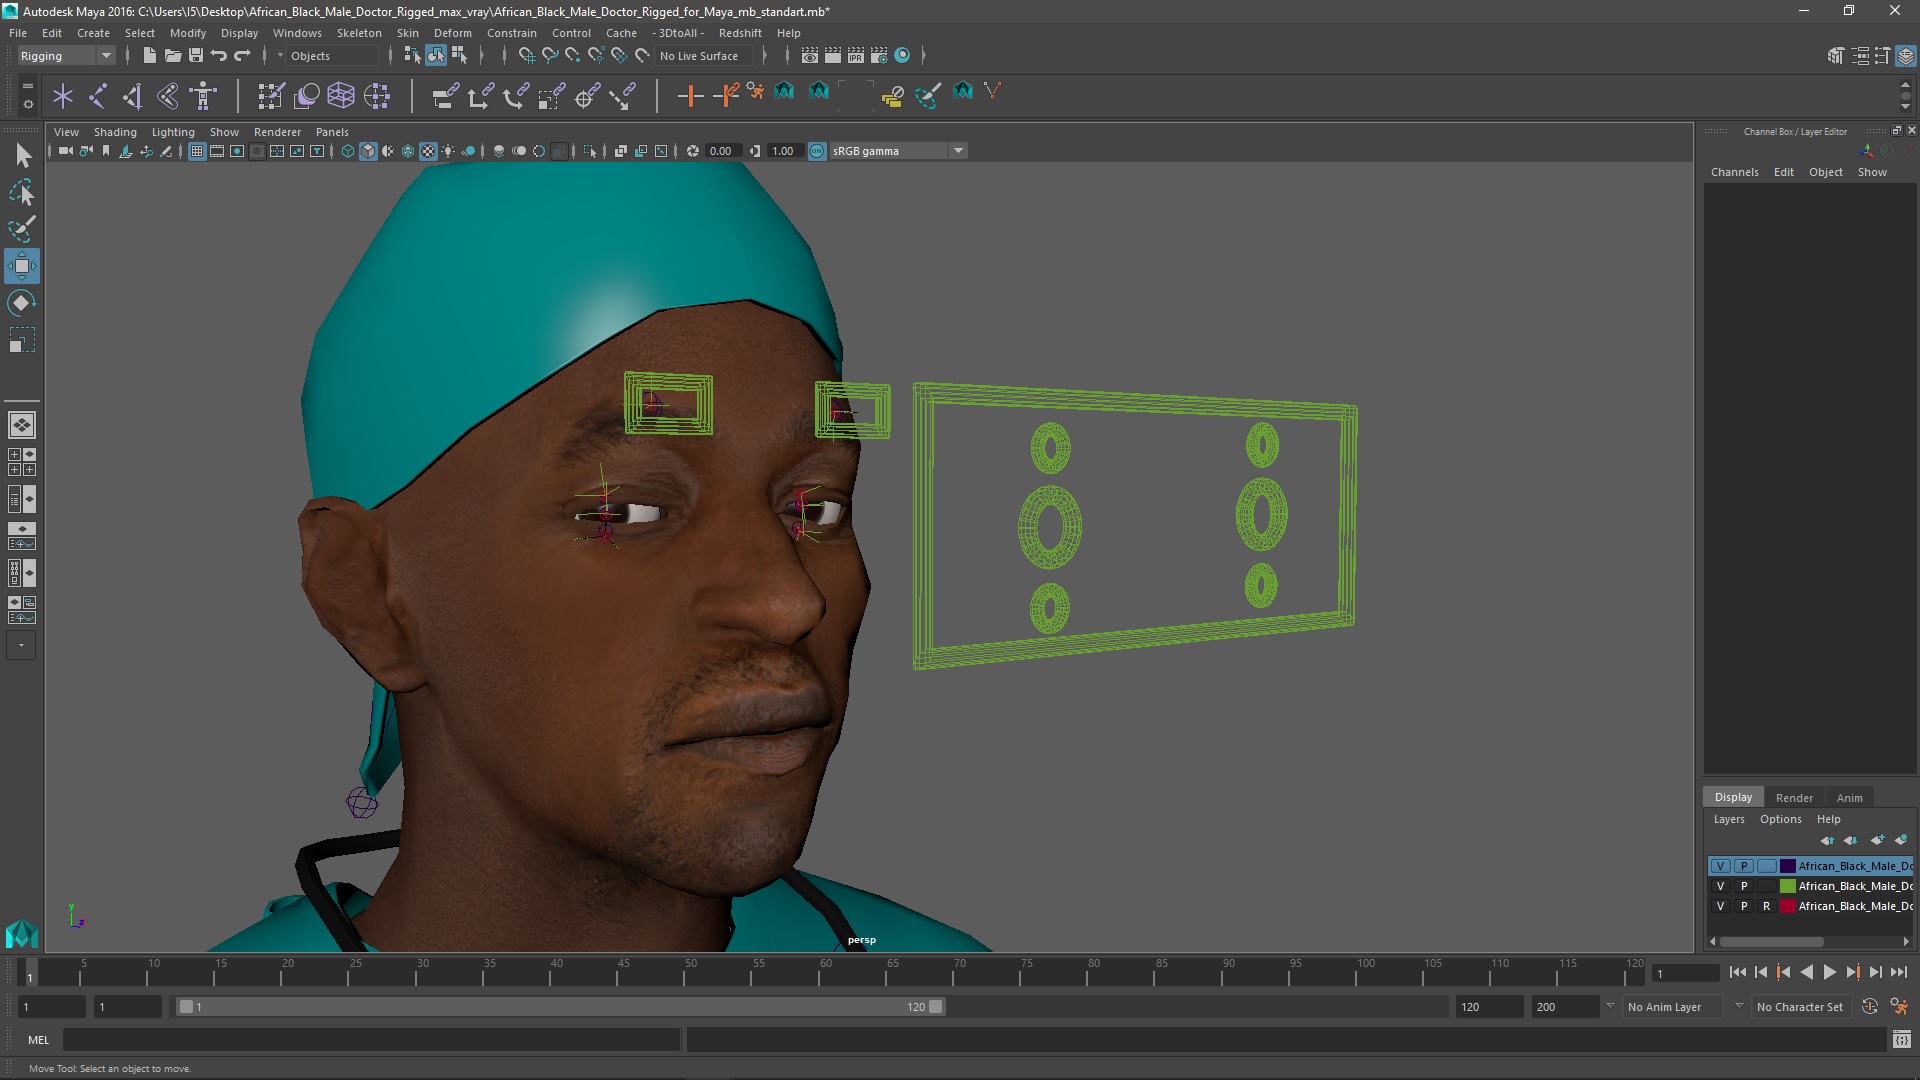Activate the Select tool arrow
Image resolution: width=1920 pixels, height=1080 pixels.
coord(22,155)
